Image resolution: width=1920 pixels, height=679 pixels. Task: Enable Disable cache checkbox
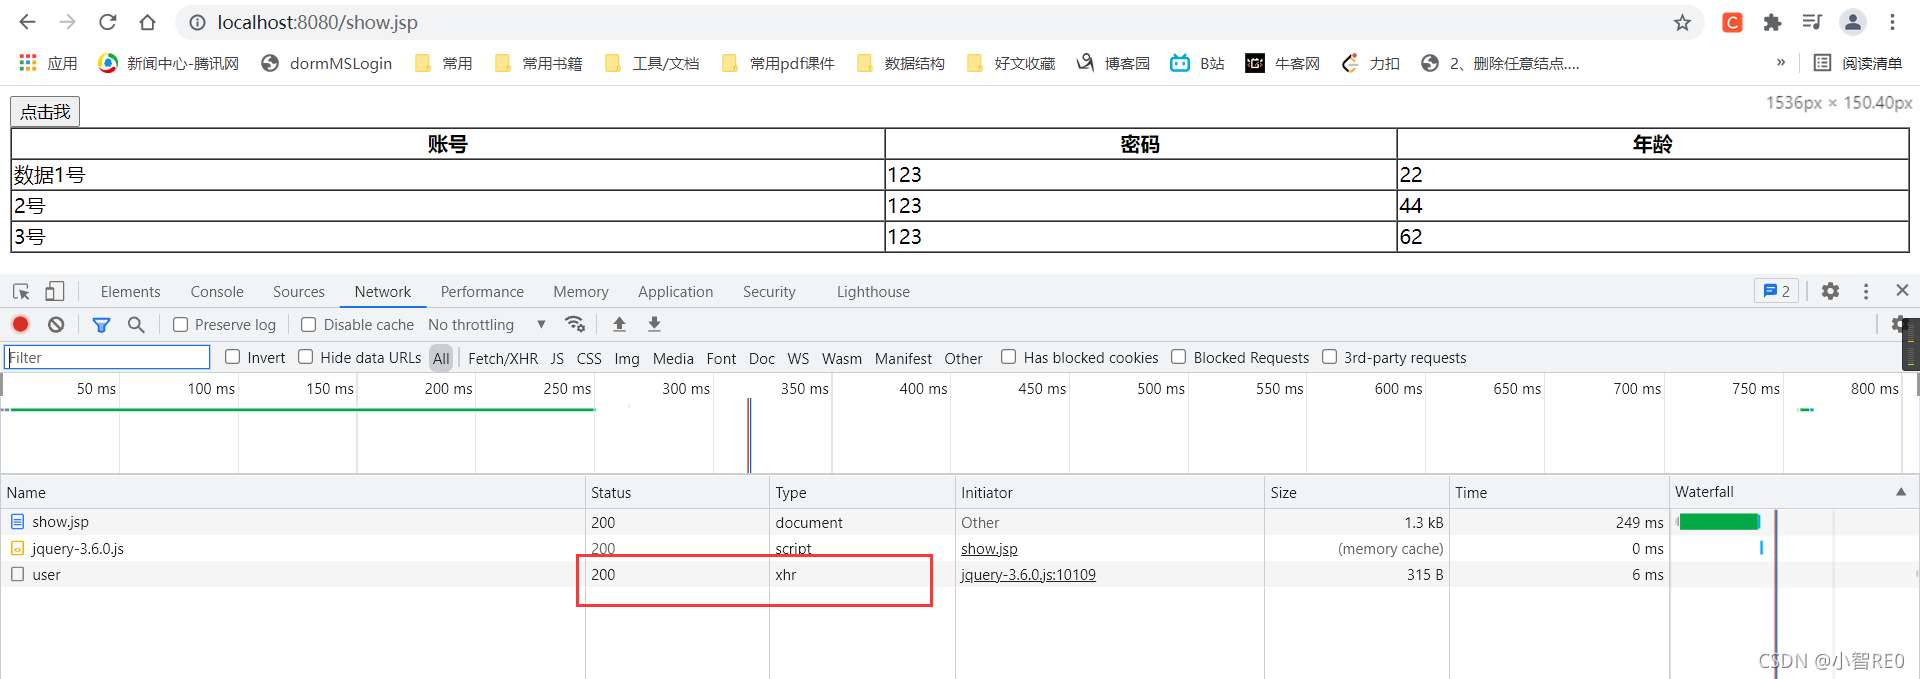click(309, 325)
